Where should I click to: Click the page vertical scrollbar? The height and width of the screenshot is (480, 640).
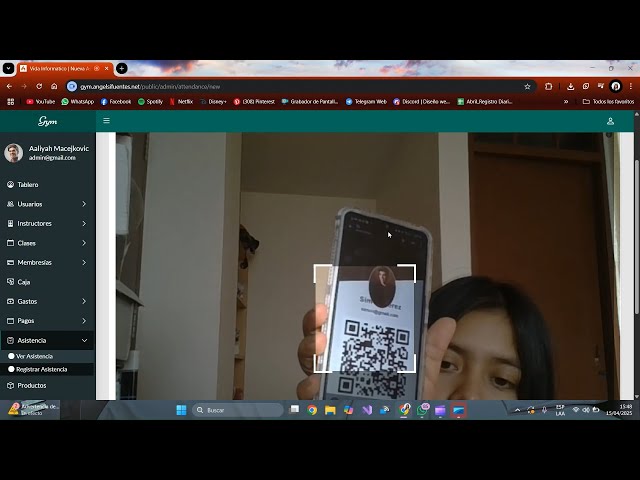(x=637, y=237)
